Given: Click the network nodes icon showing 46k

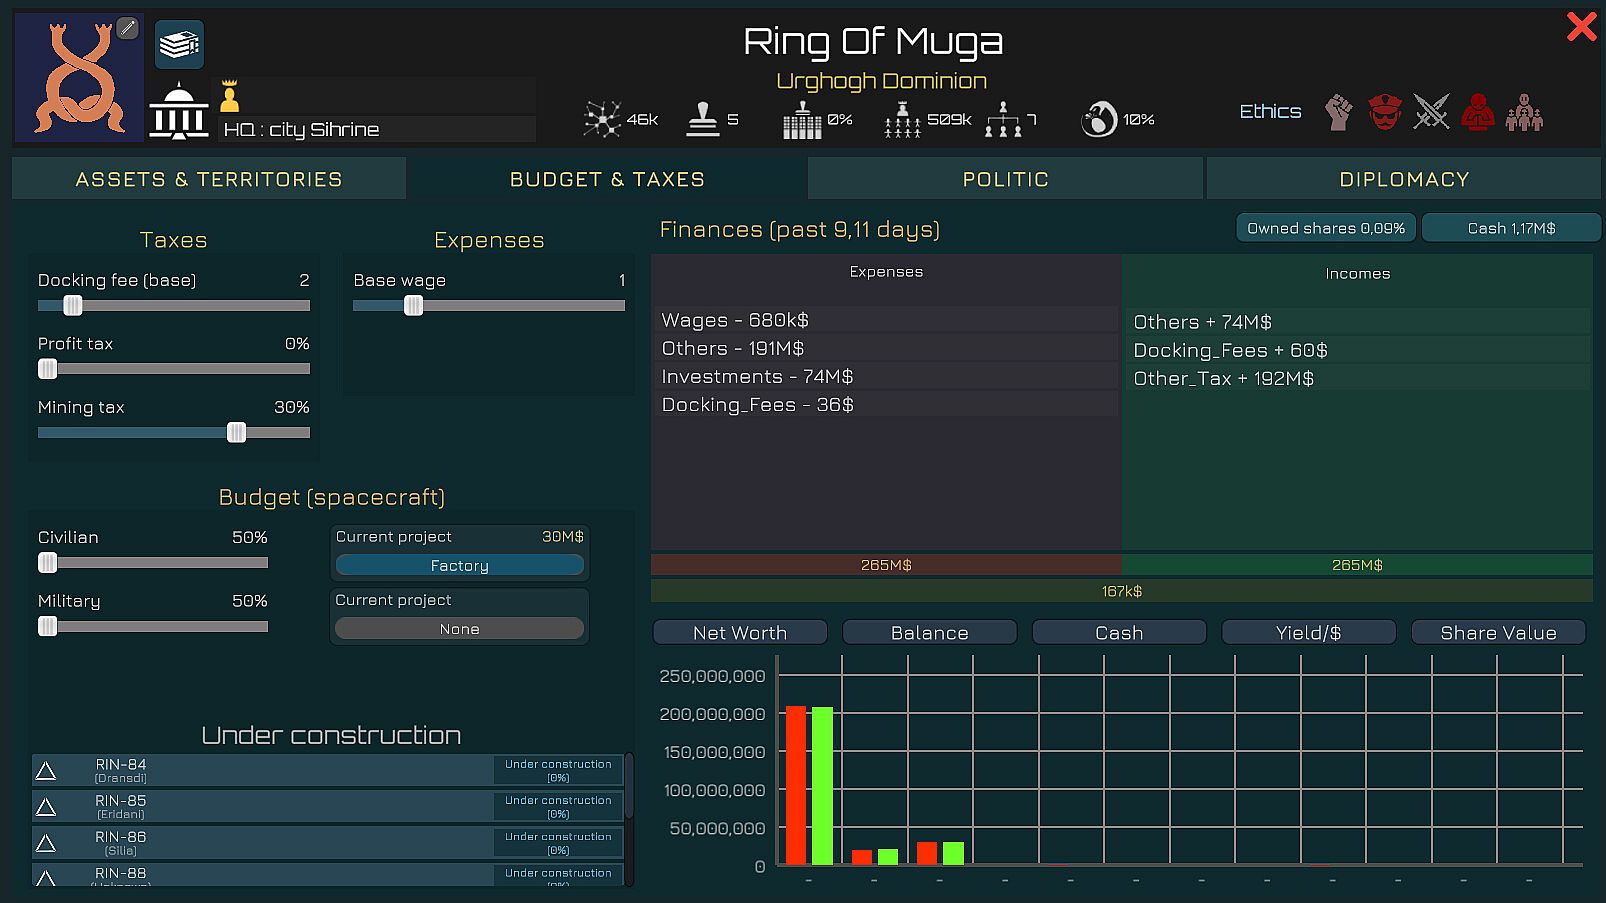Looking at the screenshot, I should coord(602,119).
